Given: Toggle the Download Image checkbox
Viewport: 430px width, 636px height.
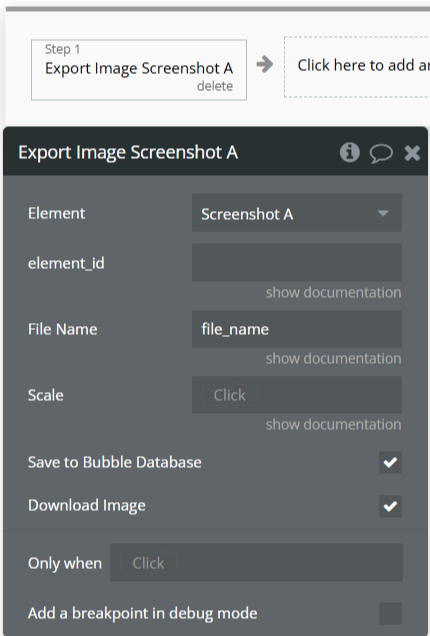Looking at the screenshot, I should coord(390,506).
